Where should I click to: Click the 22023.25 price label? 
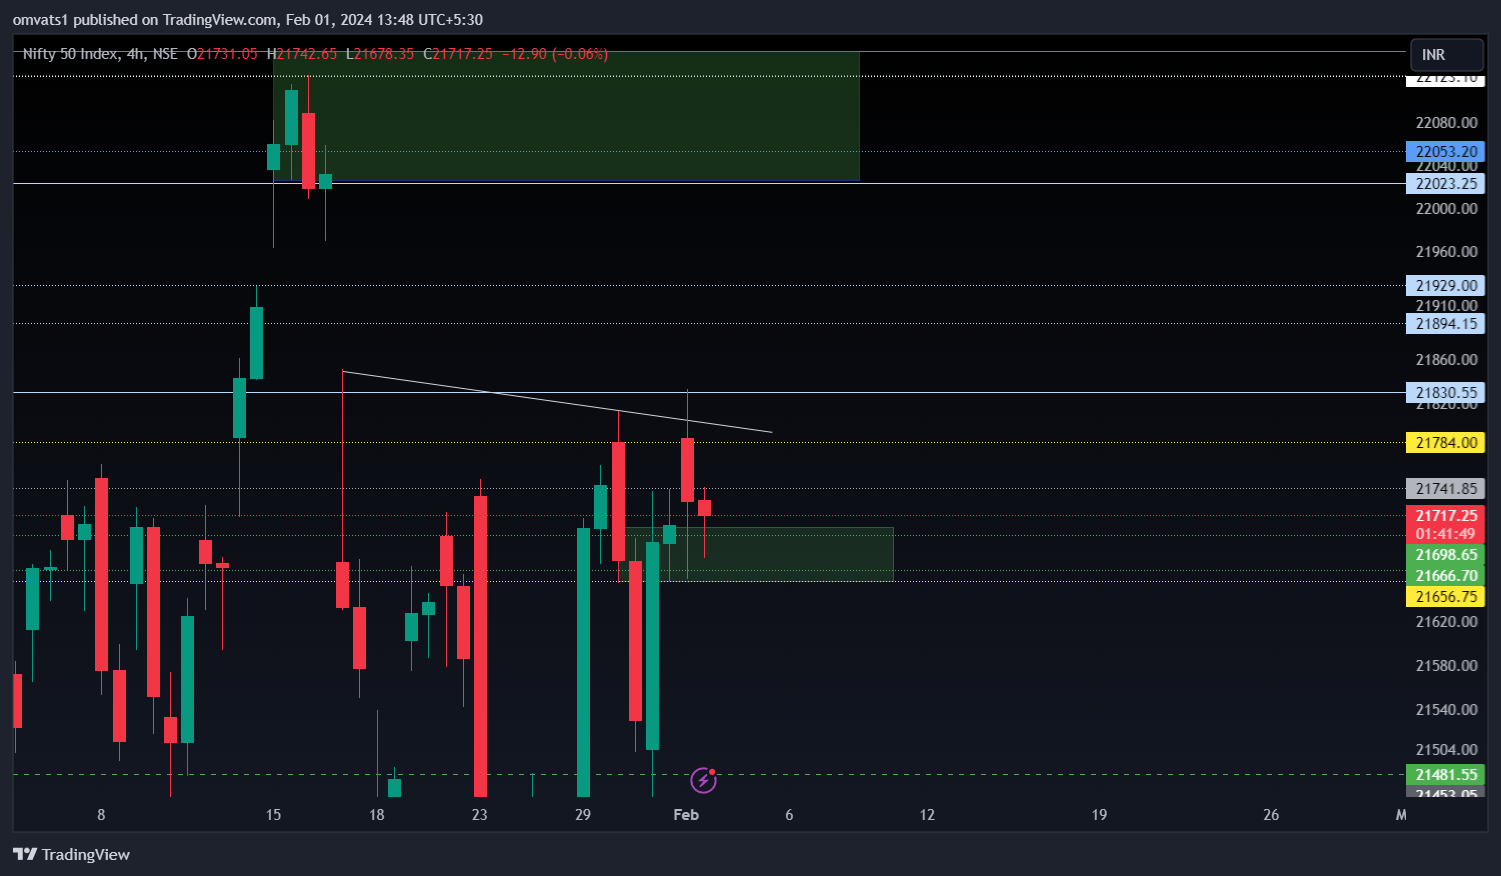coord(1445,184)
